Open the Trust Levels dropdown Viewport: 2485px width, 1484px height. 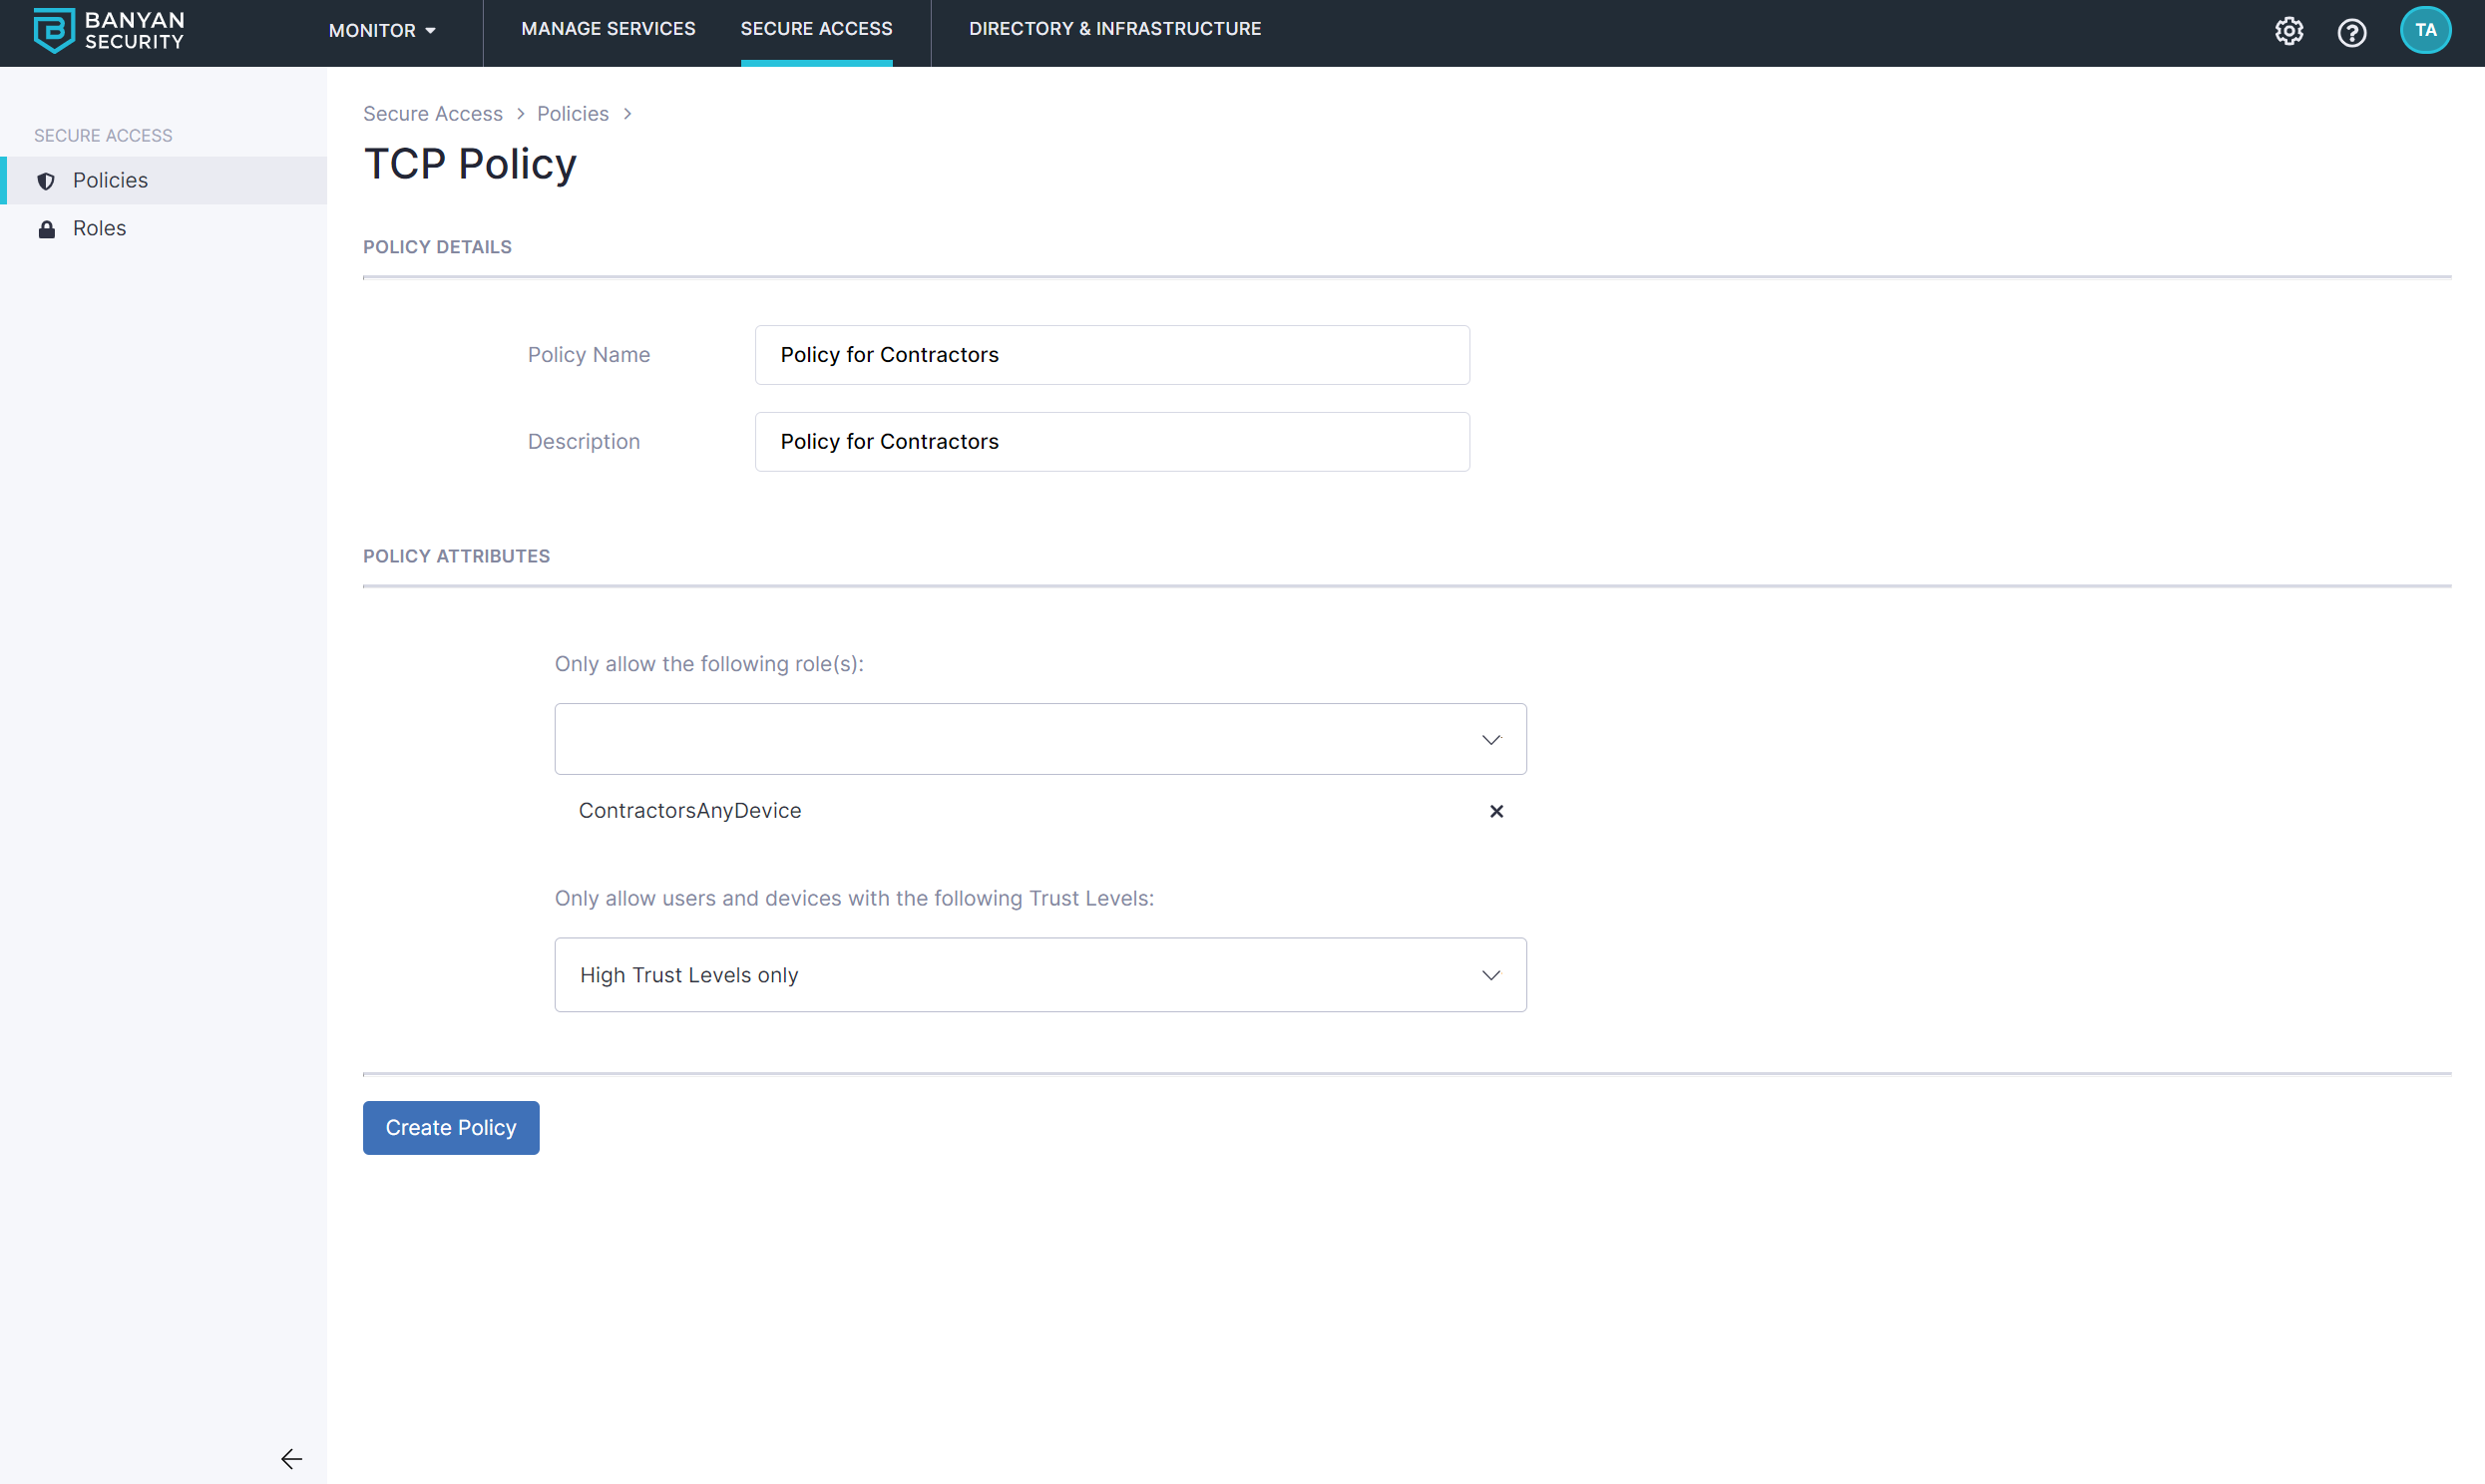pos(1040,975)
